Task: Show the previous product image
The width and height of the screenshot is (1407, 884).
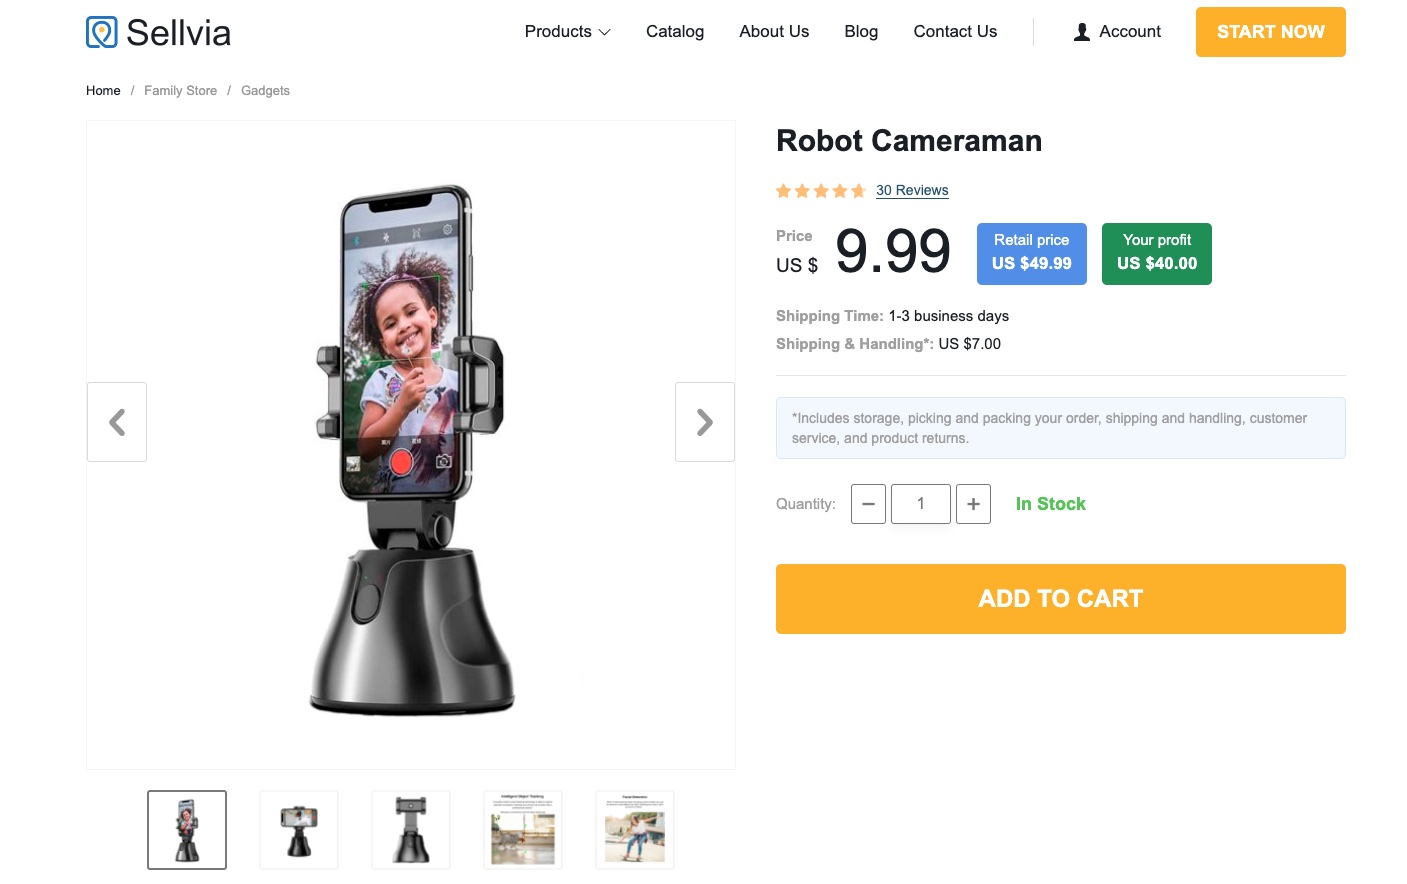Action: click(x=117, y=422)
